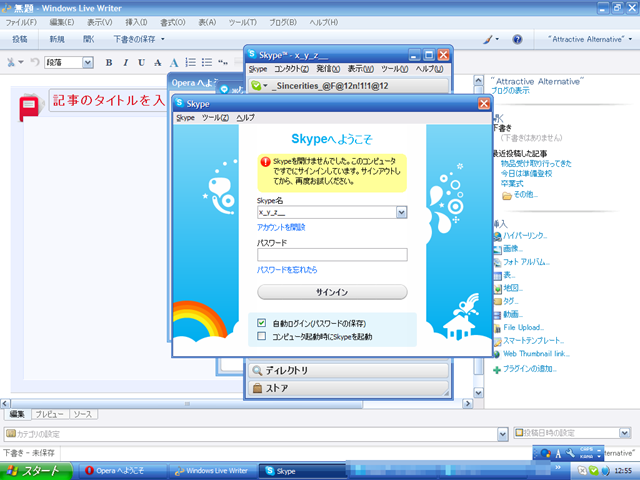Viewport: 640px width, 480px height.
Task: Open コンタクト(Z) menu in Skype main window
Action: pos(291,69)
